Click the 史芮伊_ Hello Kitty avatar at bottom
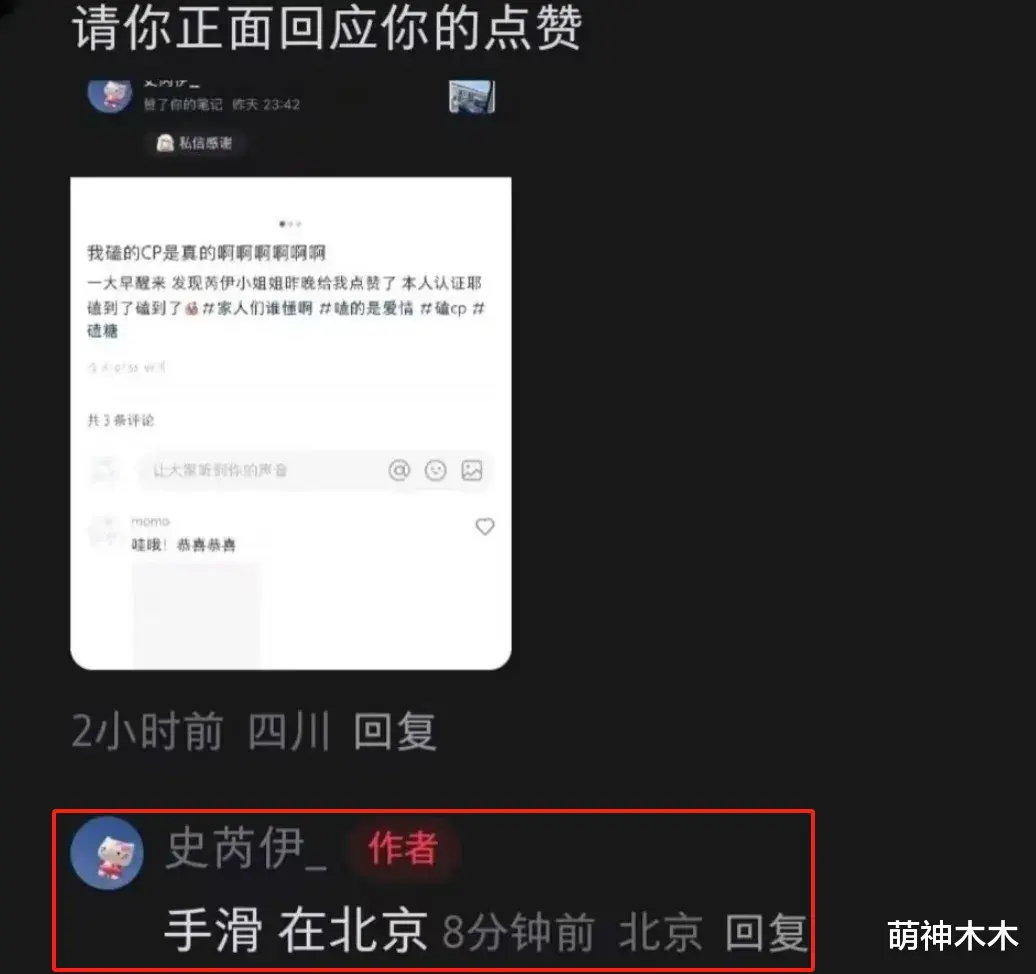 (107, 852)
